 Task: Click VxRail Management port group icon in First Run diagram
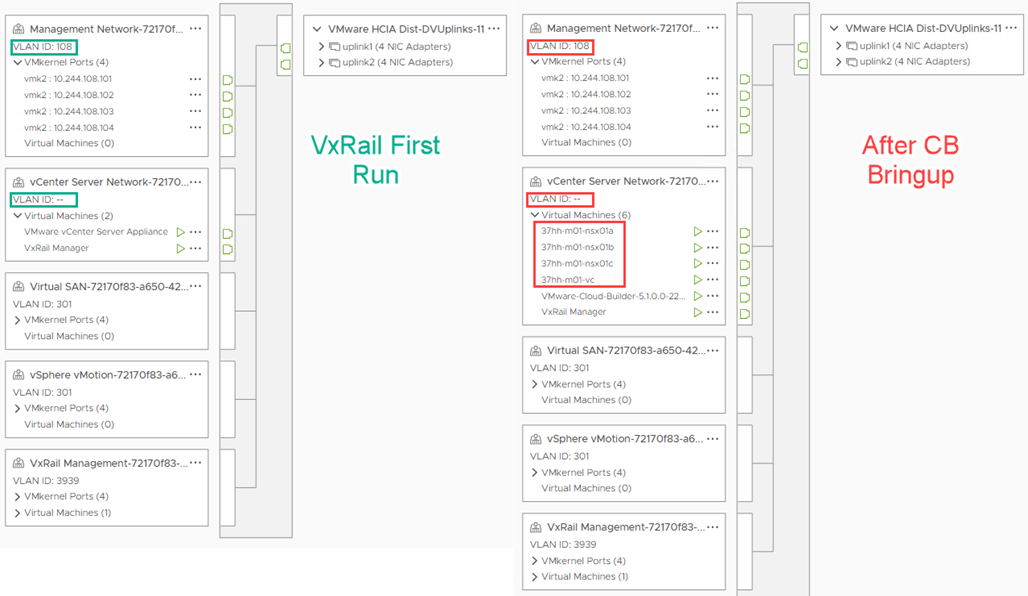pyautogui.click(x=18, y=464)
